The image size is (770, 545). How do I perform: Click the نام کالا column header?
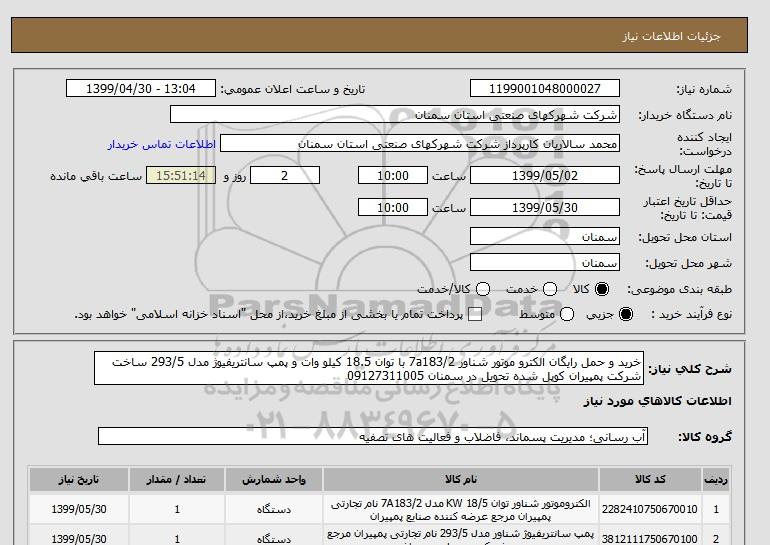461,480
